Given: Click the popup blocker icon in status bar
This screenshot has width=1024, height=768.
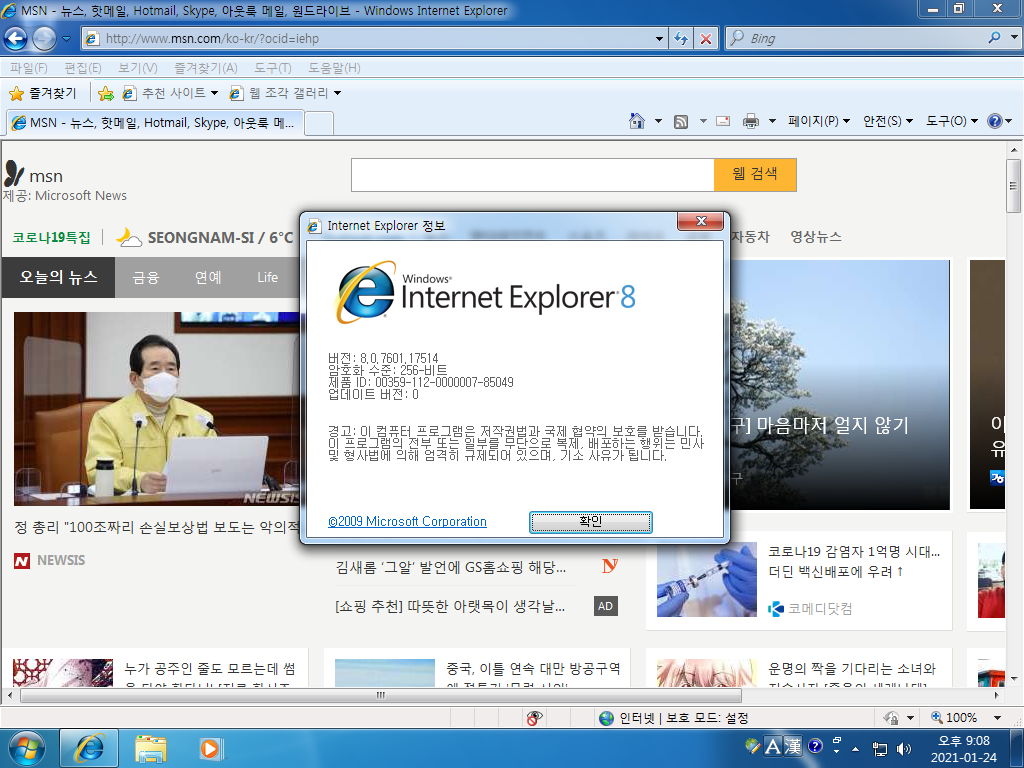Looking at the screenshot, I should coord(534,718).
